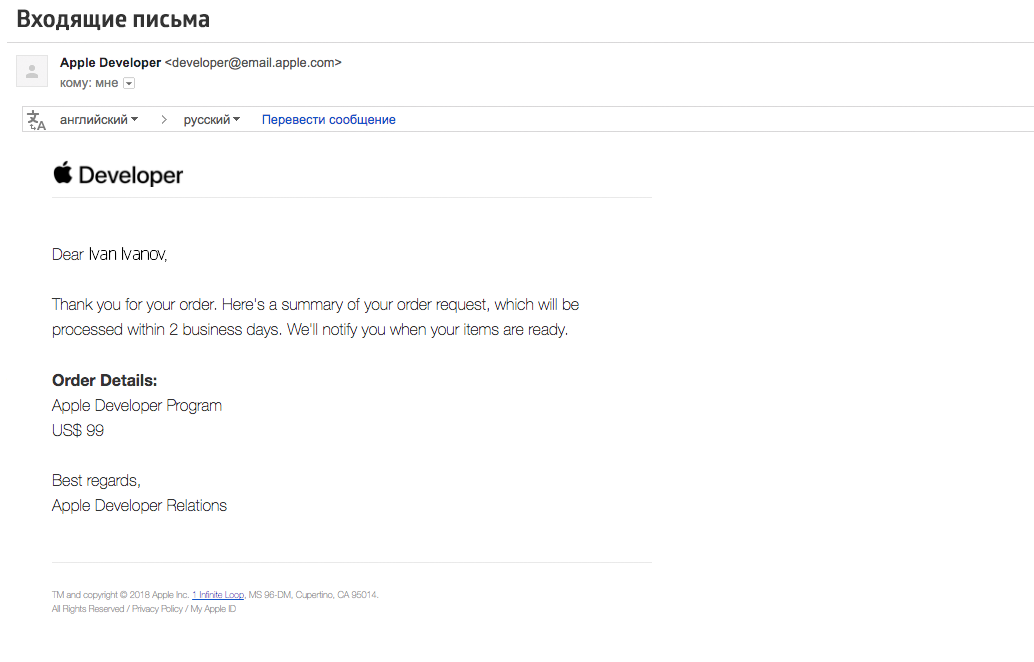Viewport: 1034px width, 662px height.
Task: Click the Apple logo in the email header
Action: (63, 173)
